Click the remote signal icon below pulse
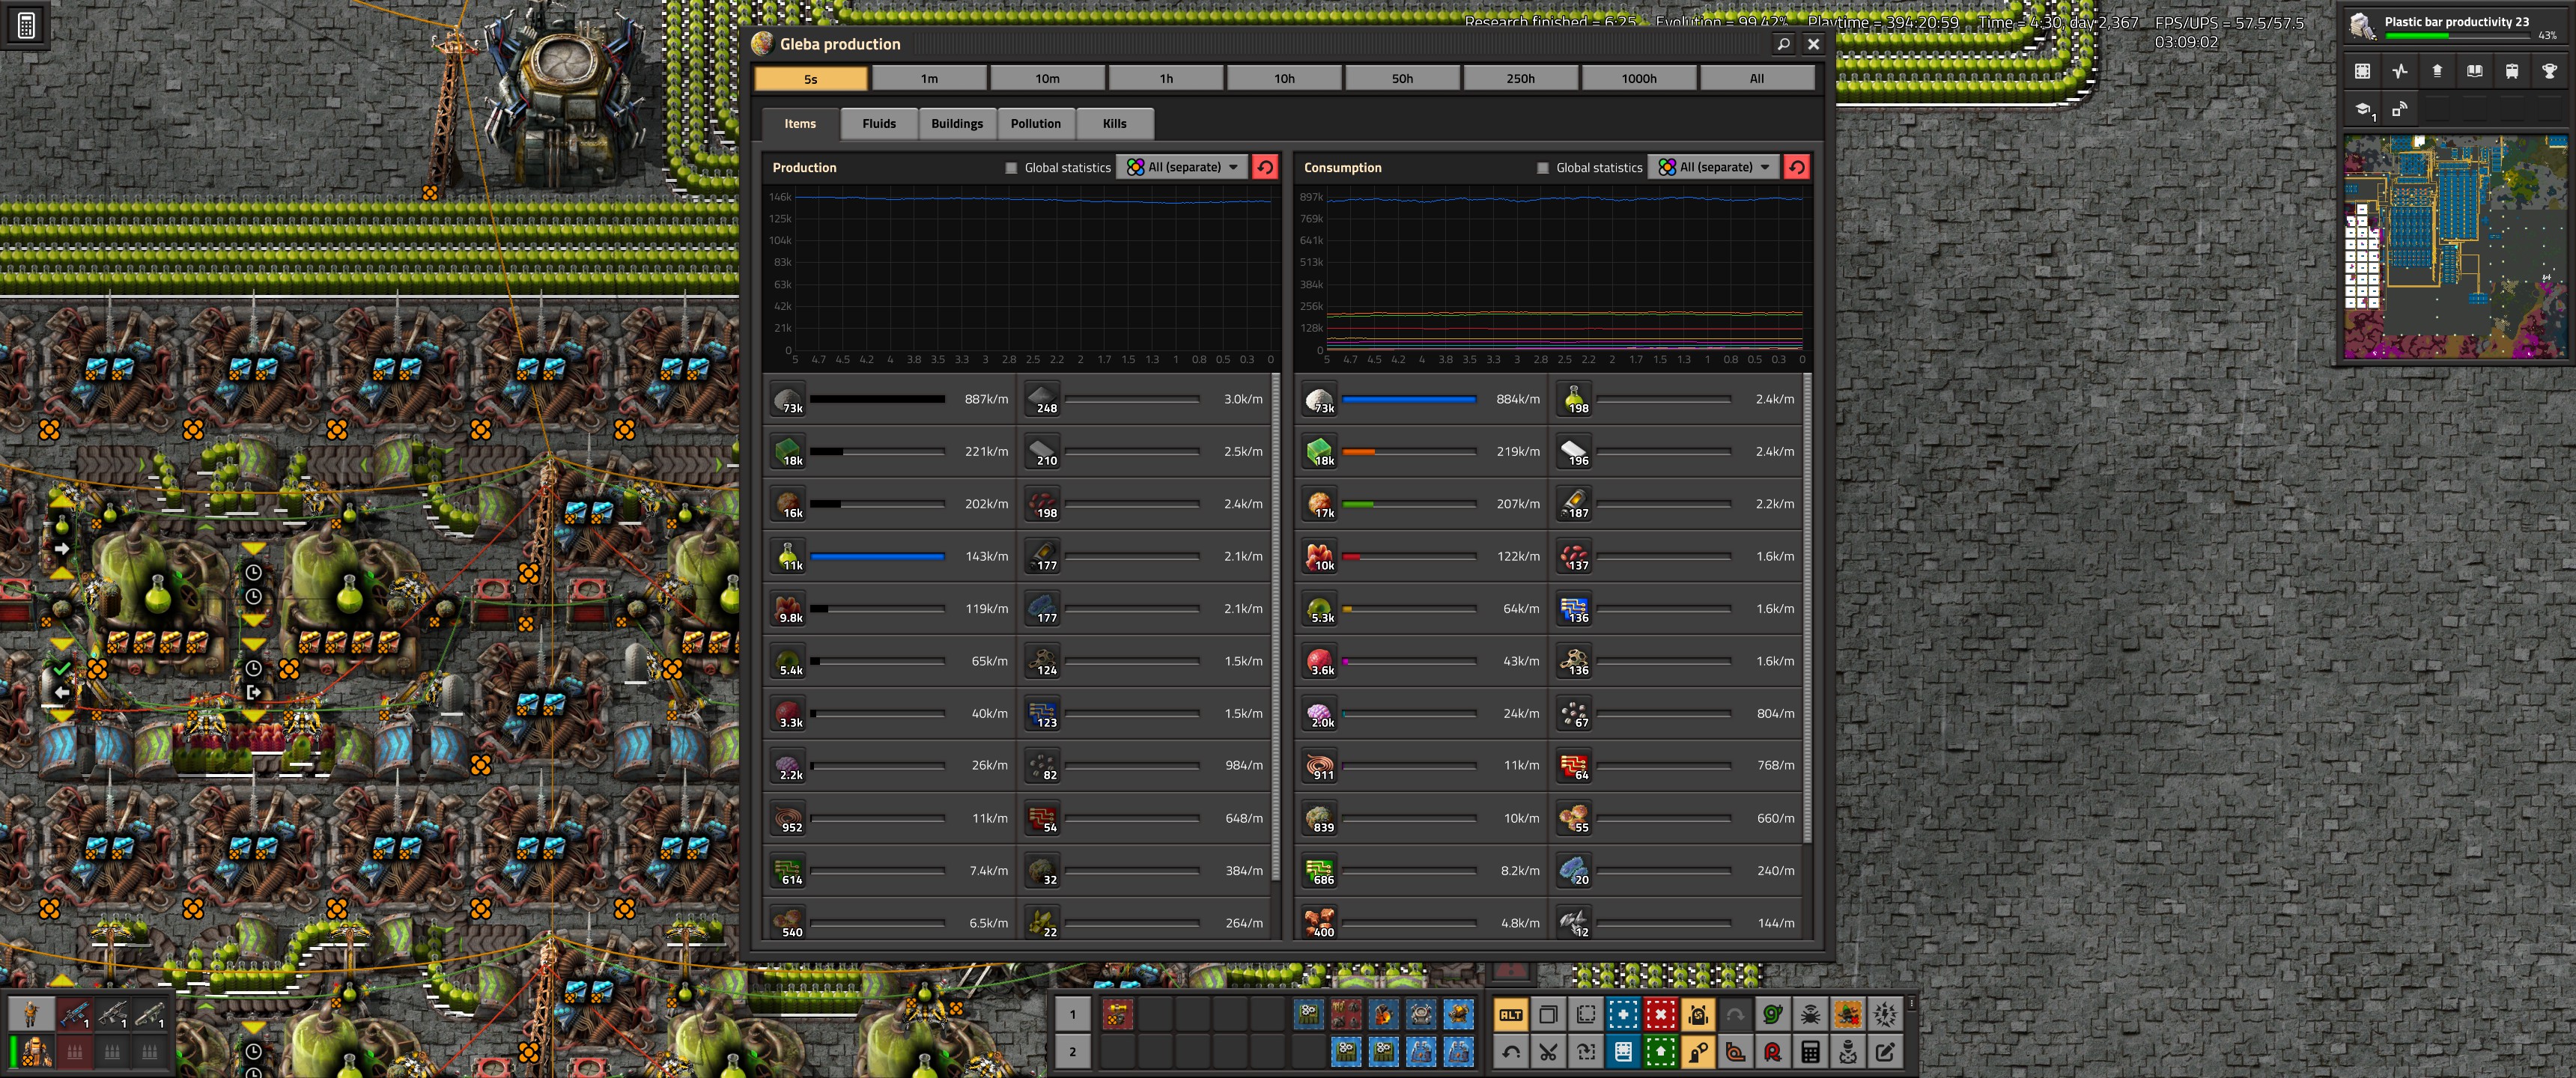 tap(2400, 109)
